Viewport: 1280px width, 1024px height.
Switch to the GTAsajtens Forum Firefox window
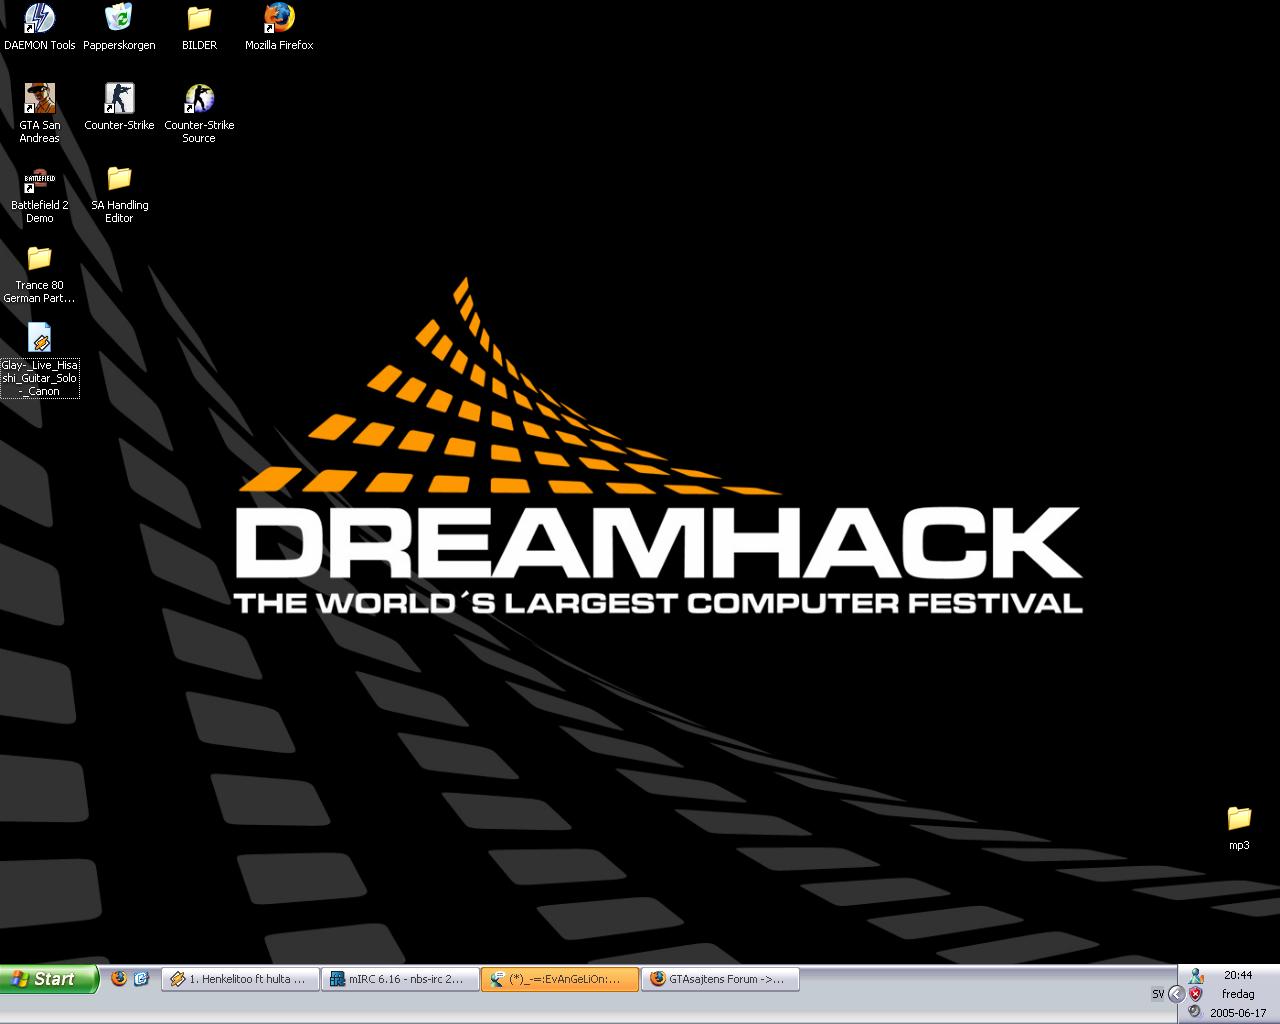tap(720, 979)
